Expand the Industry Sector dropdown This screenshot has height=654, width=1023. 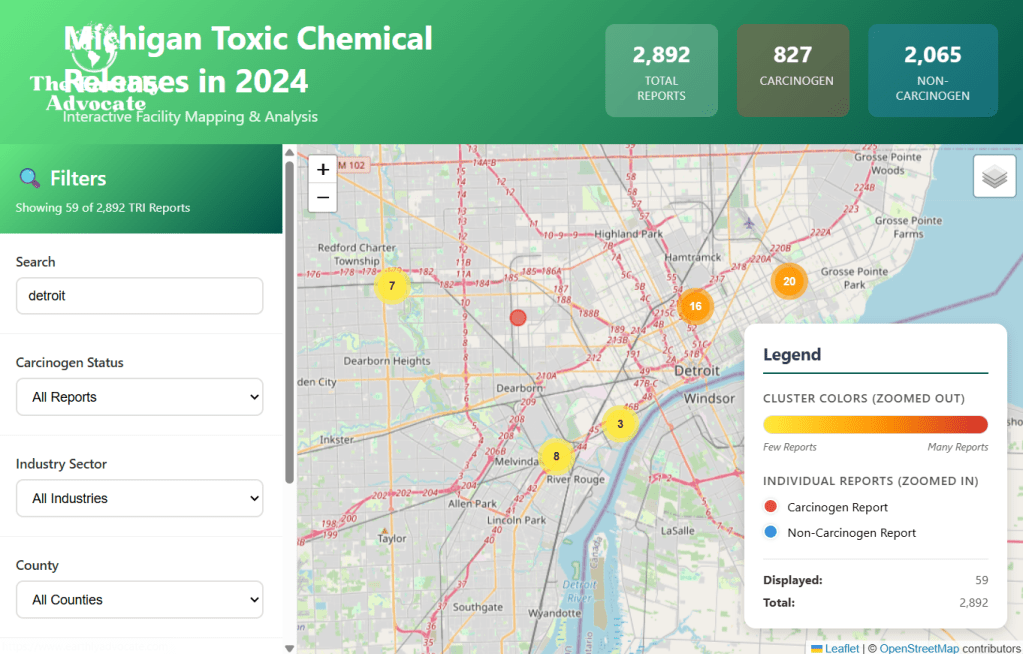pos(139,498)
